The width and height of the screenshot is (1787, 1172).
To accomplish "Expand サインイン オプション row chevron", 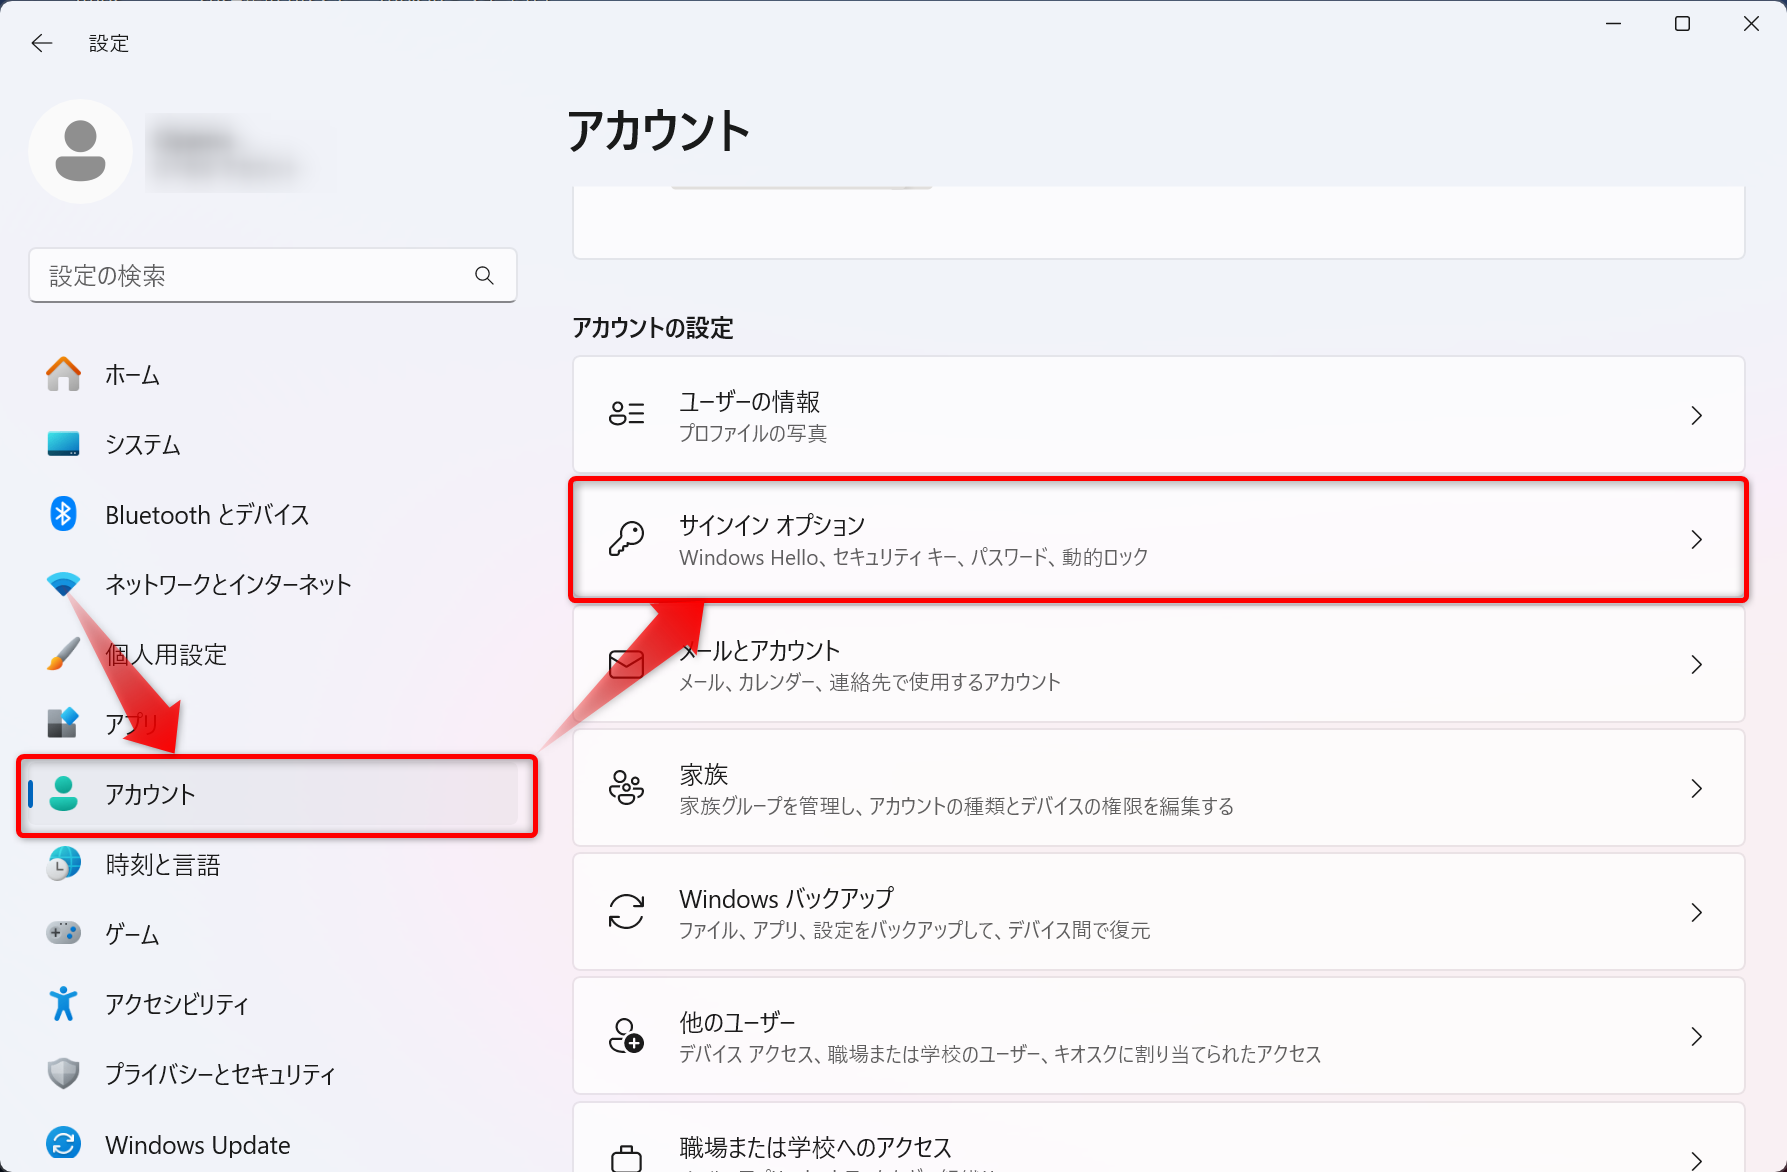I will coord(1696,540).
